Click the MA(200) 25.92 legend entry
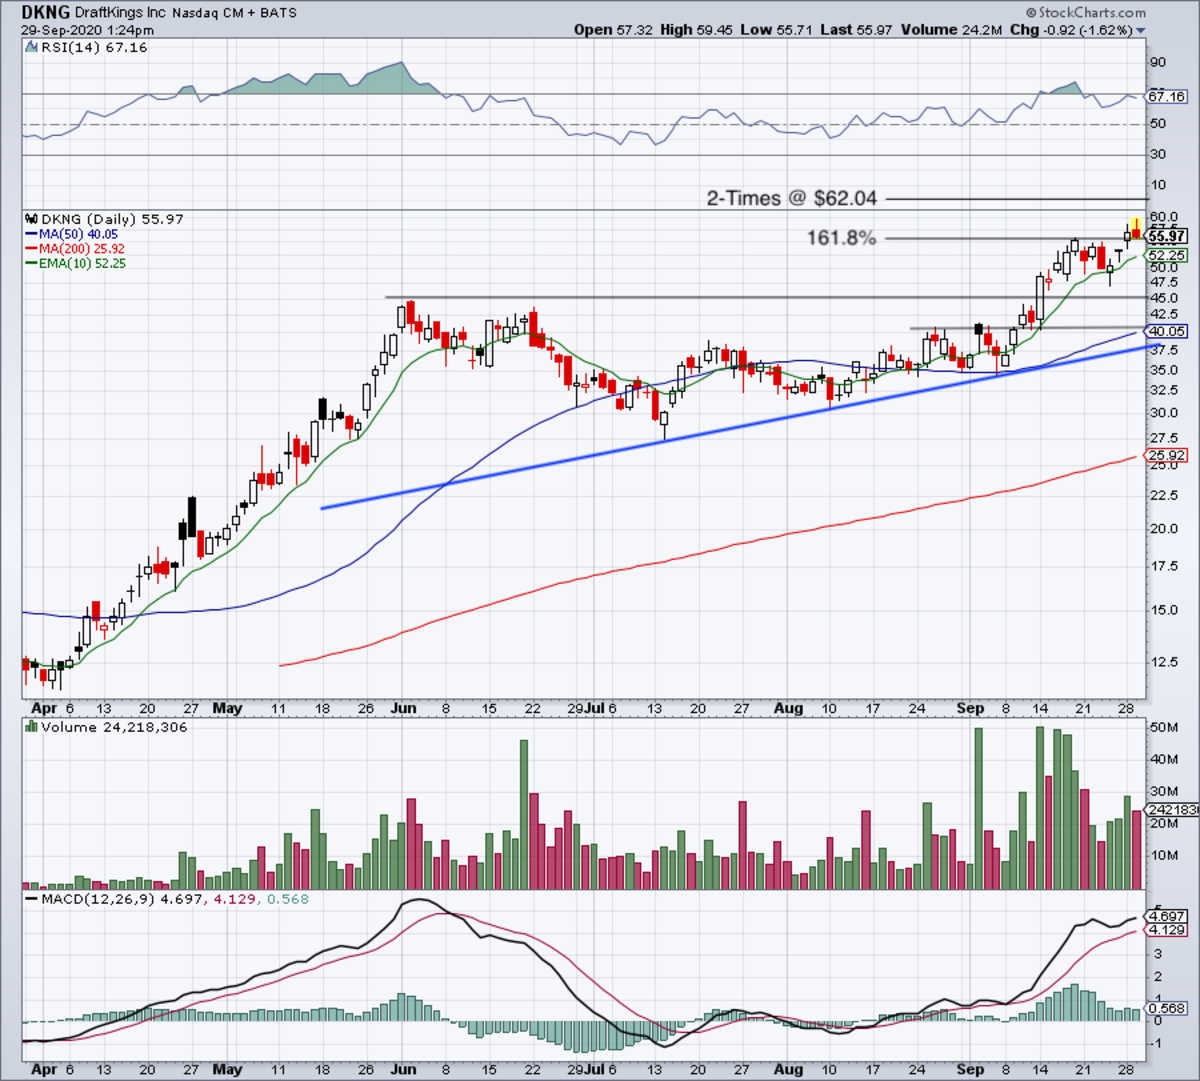 tap(74, 249)
